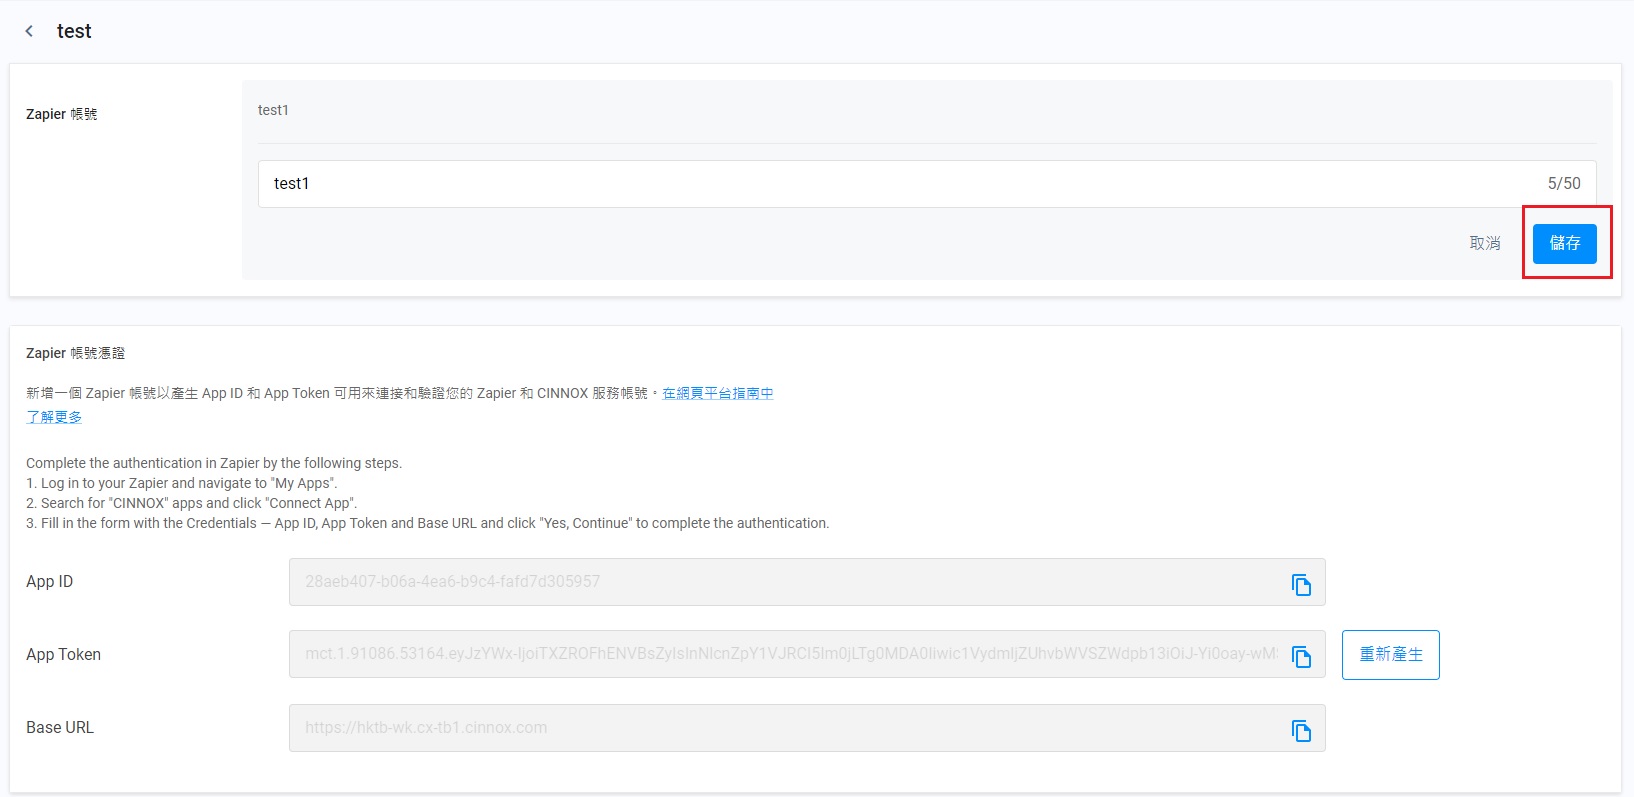
Task: Click step 2 'Search for CINNOX apps'
Action: point(192,503)
